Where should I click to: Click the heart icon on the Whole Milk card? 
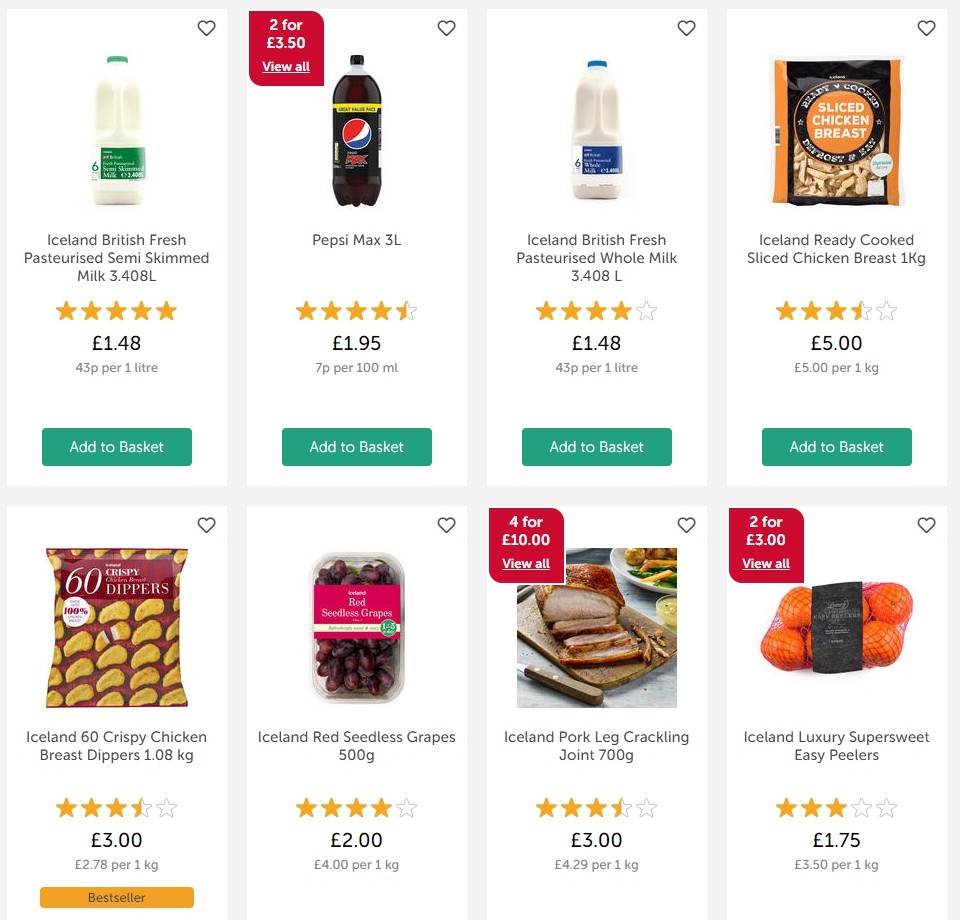tap(686, 28)
